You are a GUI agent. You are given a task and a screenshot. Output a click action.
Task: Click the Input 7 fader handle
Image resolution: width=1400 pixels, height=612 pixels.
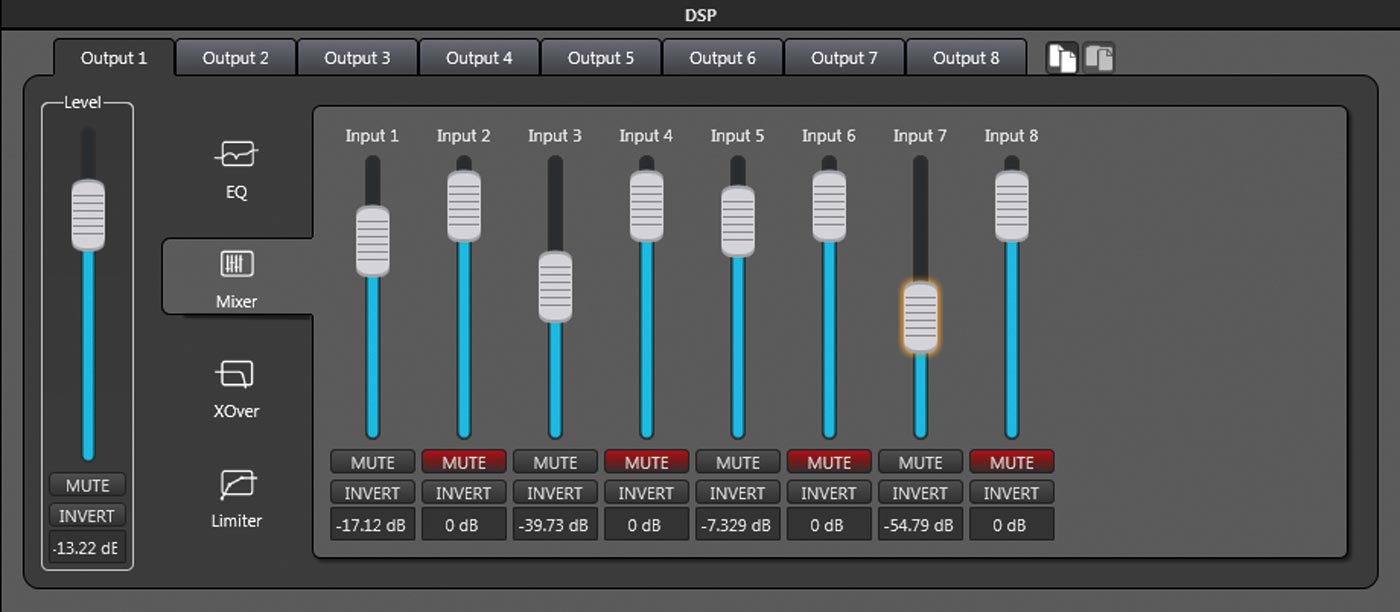(x=920, y=317)
